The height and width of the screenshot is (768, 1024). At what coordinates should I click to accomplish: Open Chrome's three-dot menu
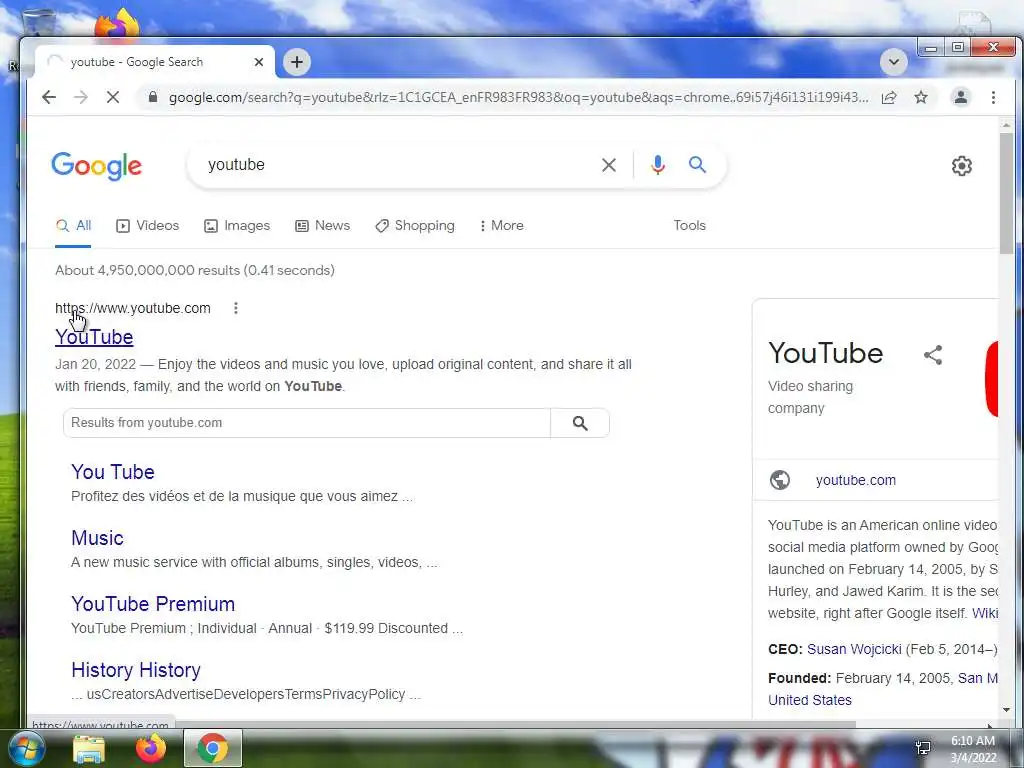click(993, 97)
